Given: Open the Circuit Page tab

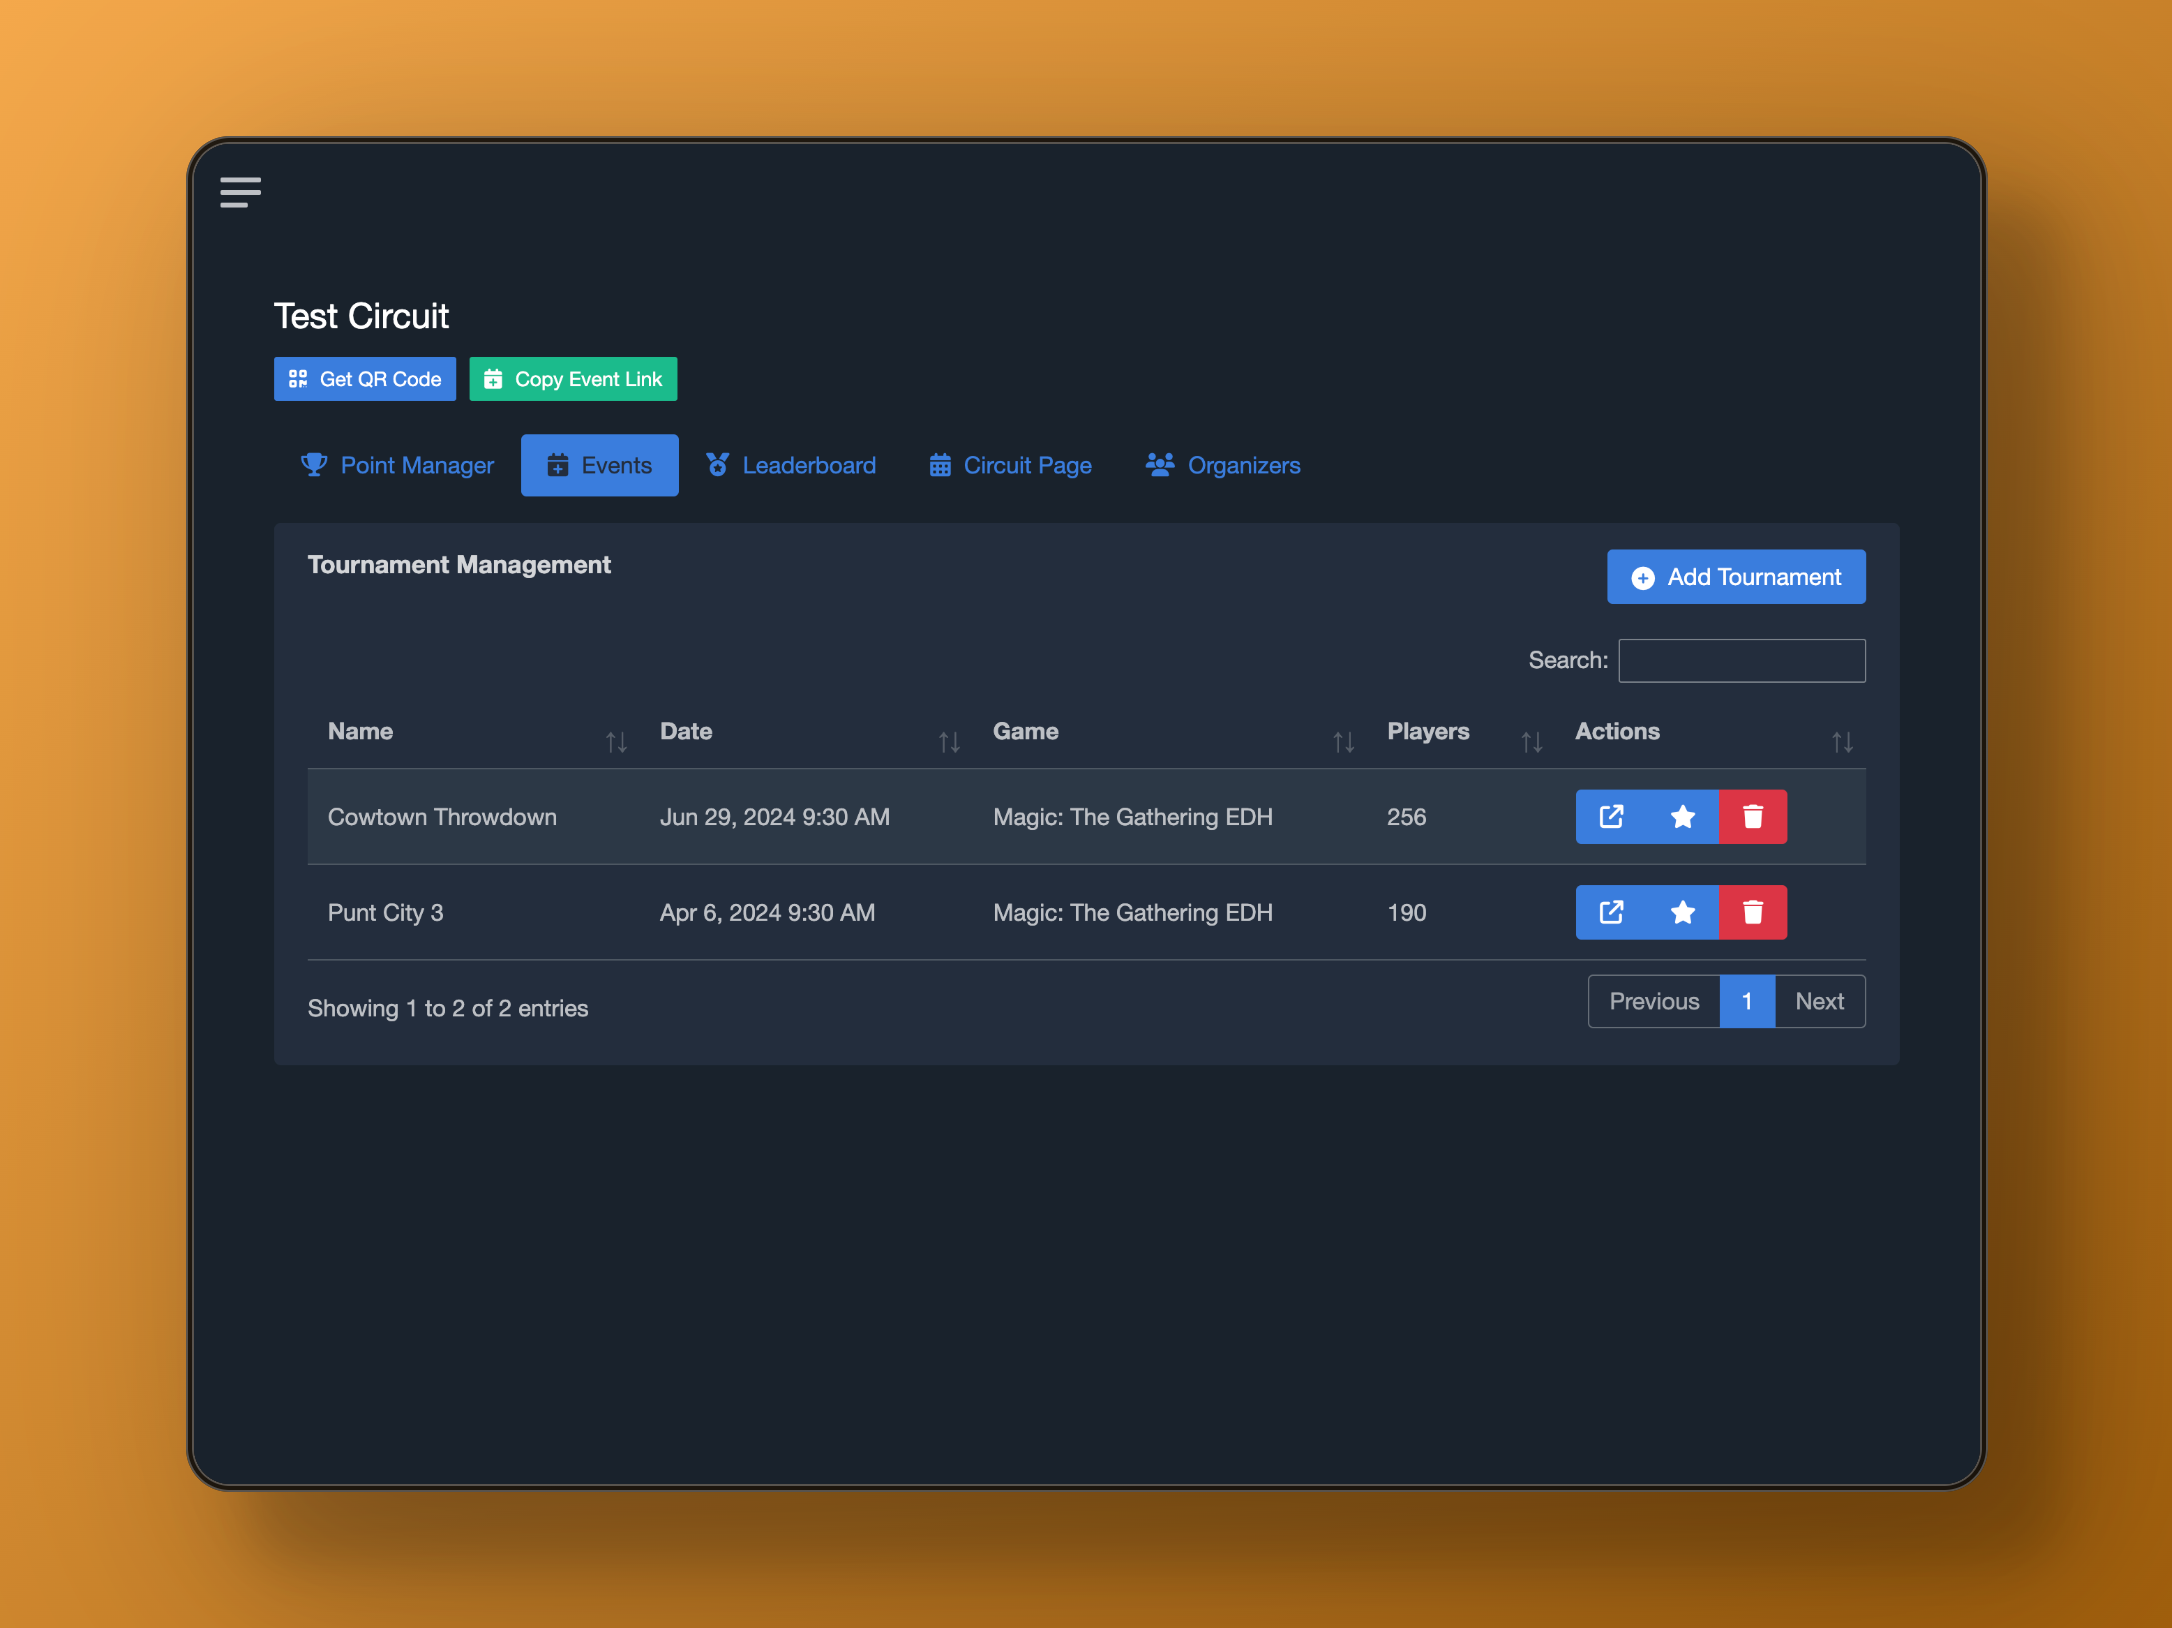Looking at the screenshot, I should [1010, 465].
